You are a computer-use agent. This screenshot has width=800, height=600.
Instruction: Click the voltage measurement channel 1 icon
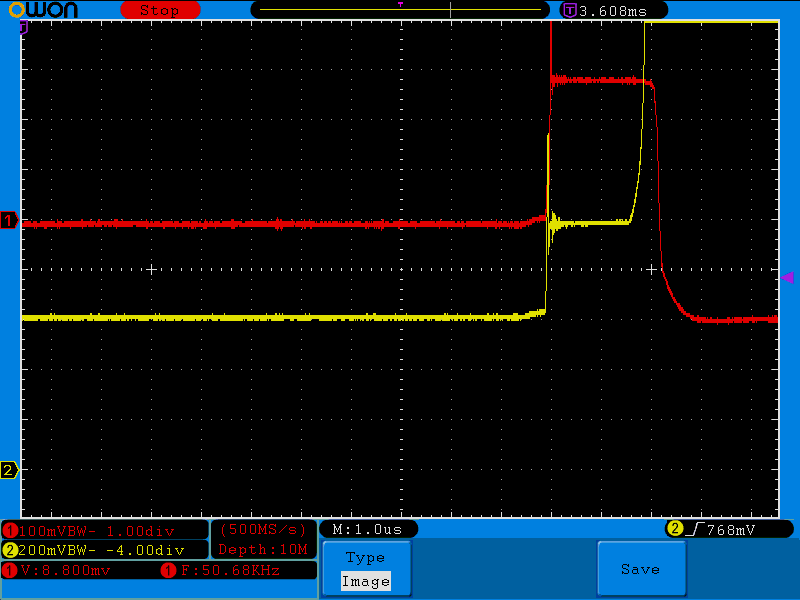click(x=10, y=570)
